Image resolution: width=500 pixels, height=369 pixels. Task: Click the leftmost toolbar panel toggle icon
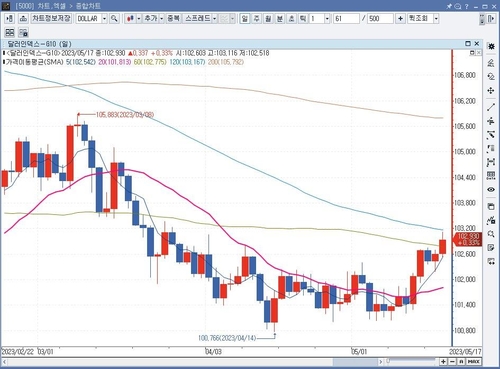tap(10, 19)
